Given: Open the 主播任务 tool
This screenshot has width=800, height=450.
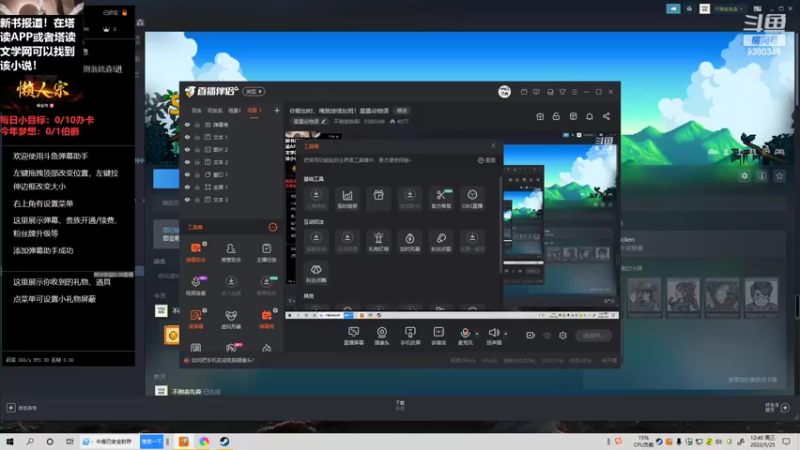Looking at the screenshot, I should (x=266, y=252).
